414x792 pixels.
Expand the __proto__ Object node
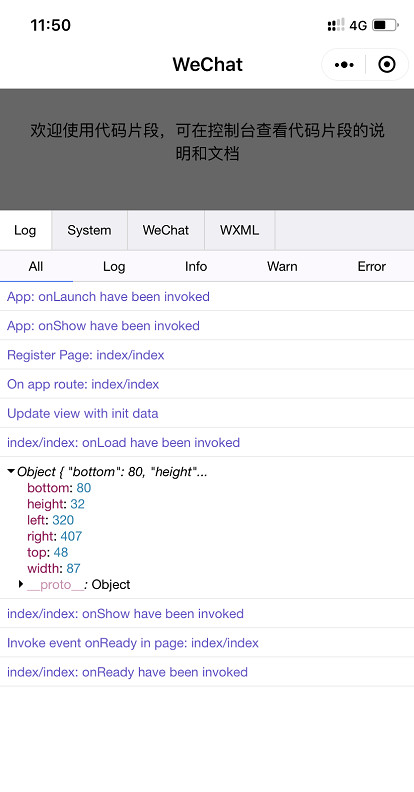(x=21, y=584)
